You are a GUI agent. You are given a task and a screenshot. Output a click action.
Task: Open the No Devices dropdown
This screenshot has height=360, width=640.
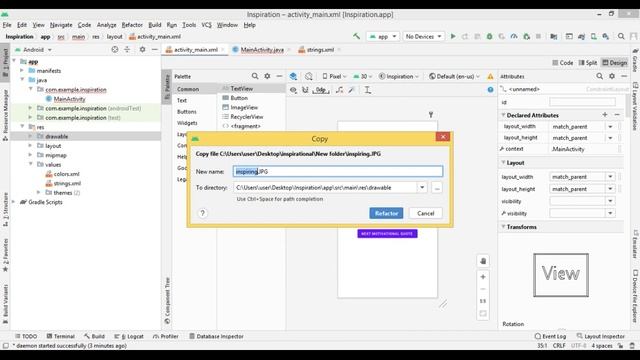(423, 36)
